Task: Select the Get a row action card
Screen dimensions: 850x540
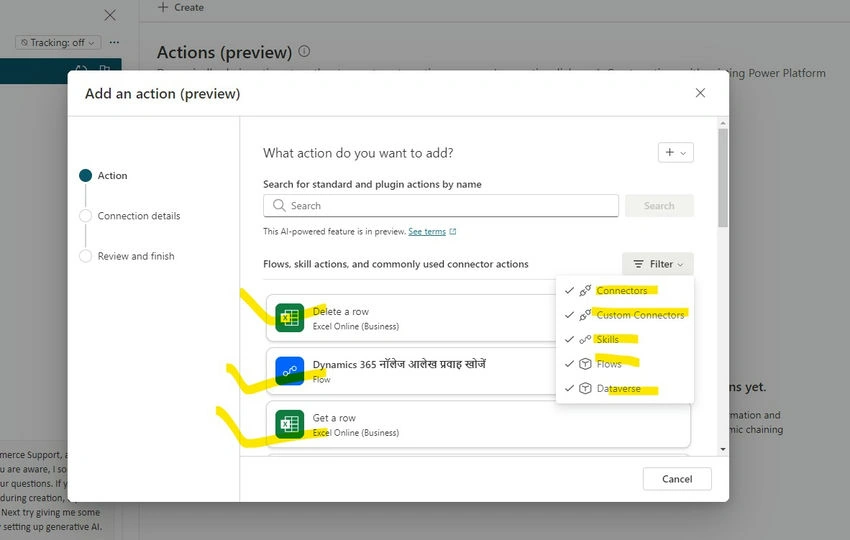Action: (478, 425)
